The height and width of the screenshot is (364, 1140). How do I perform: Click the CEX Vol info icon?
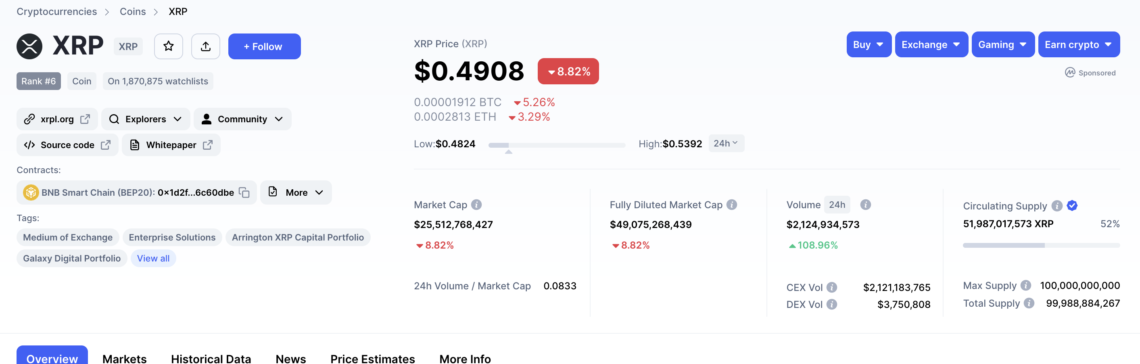click(x=832, y=287)
